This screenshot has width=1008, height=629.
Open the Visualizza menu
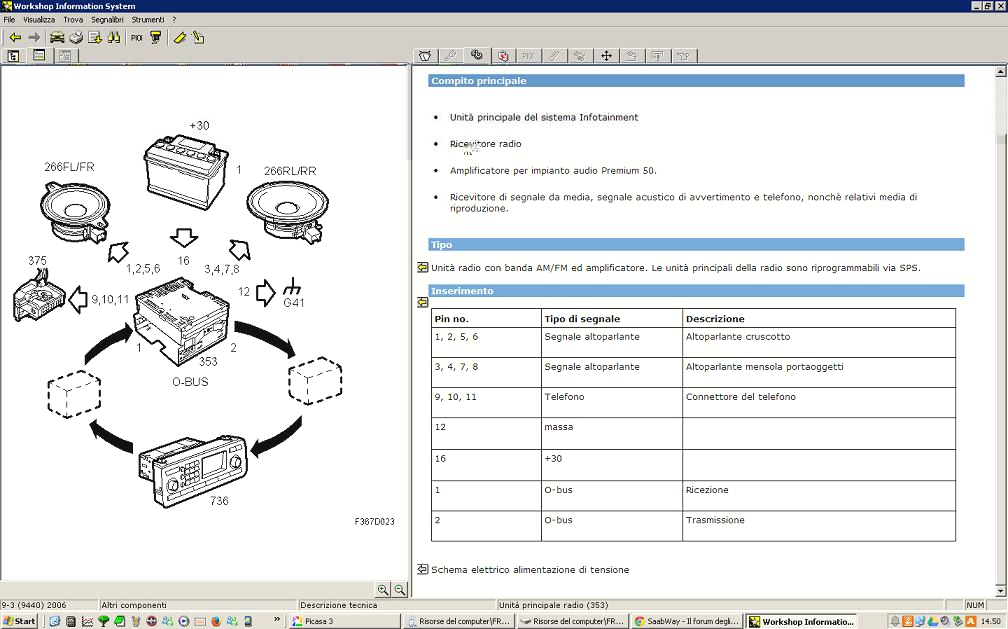[39, 20]
